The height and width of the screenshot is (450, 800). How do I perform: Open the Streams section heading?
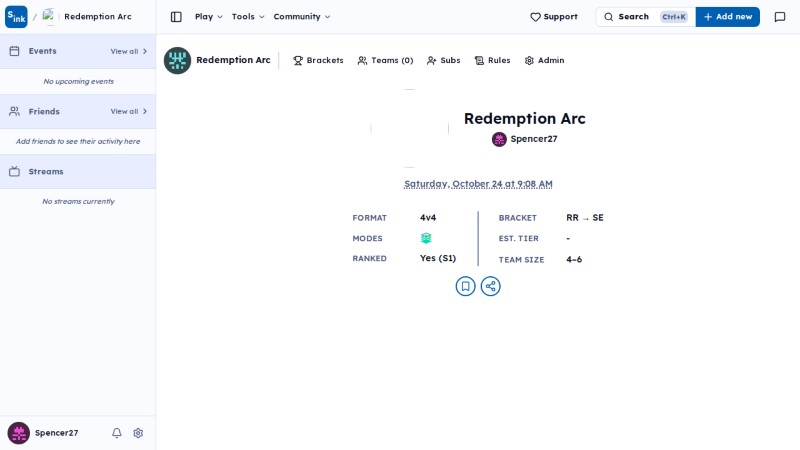coord(46,171)
